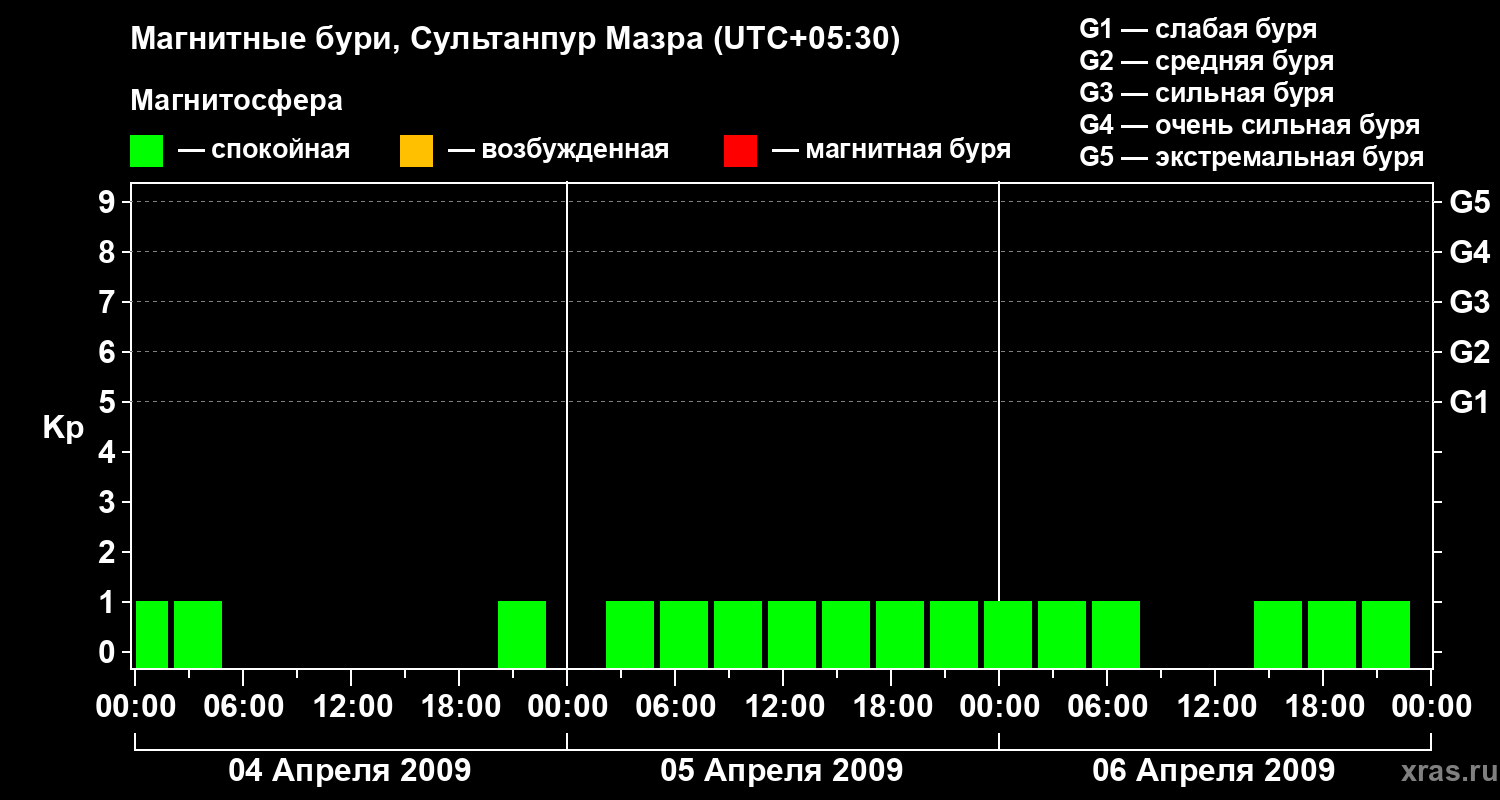1500x800 pixels.
Task: Click the 06:00 time label for 06 Апреля
Action: pyautogui.click(x=1106, y=707)
